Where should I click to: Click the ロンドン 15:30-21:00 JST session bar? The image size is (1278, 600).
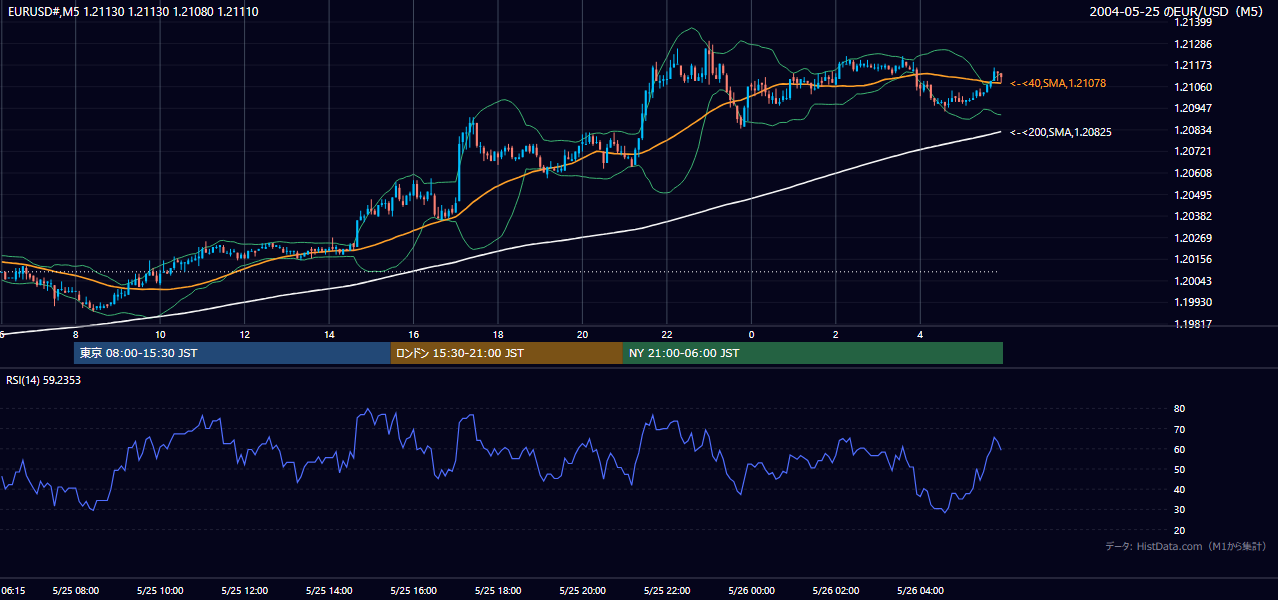pos(506,353)
